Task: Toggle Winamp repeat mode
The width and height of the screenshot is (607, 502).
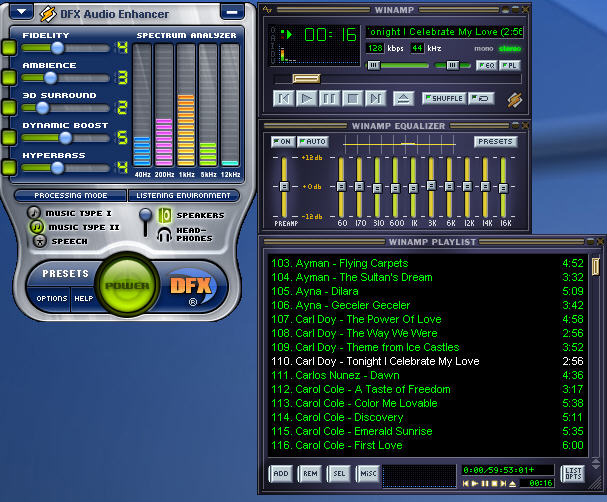Action: click(481, 98)
